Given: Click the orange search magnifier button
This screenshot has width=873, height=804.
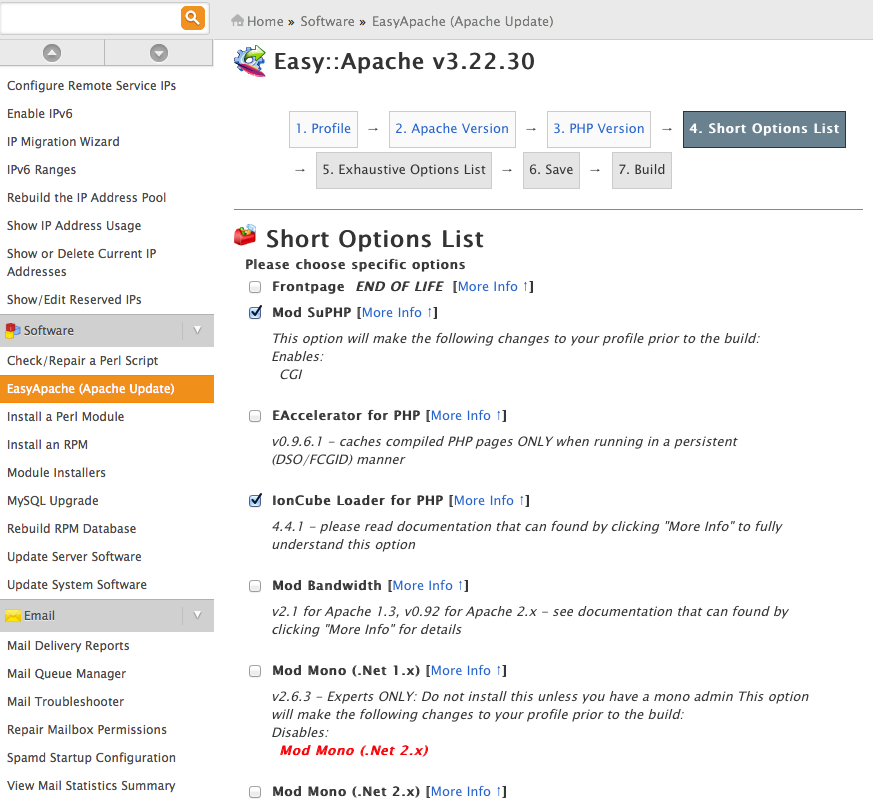Looking at the screenshot, I should tap(193, 17).
